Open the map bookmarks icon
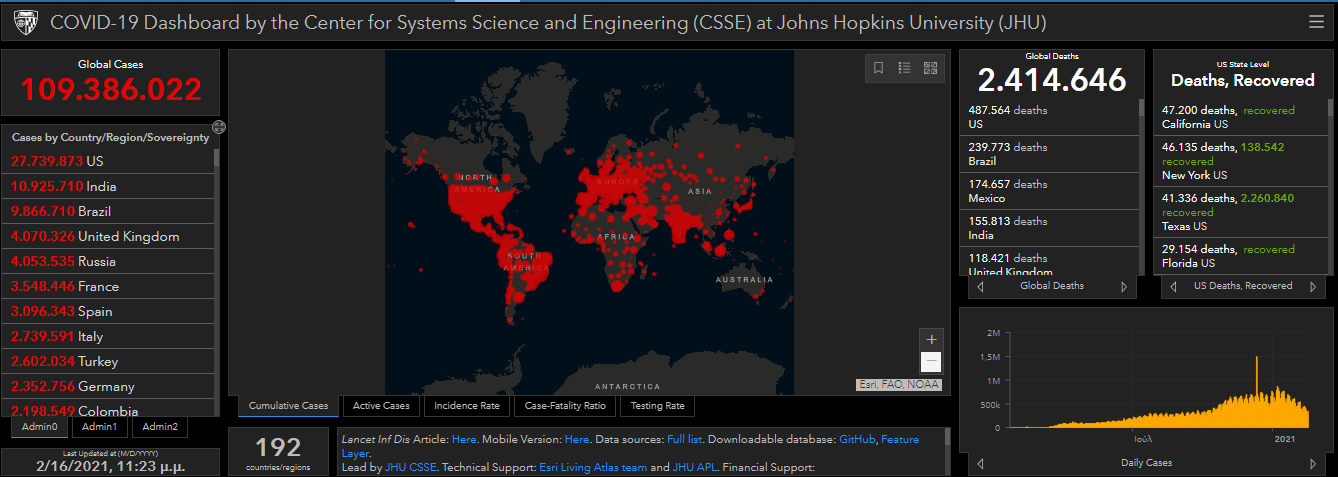The width and height of the screenshot is (1338, 477). tap(878, 68)
